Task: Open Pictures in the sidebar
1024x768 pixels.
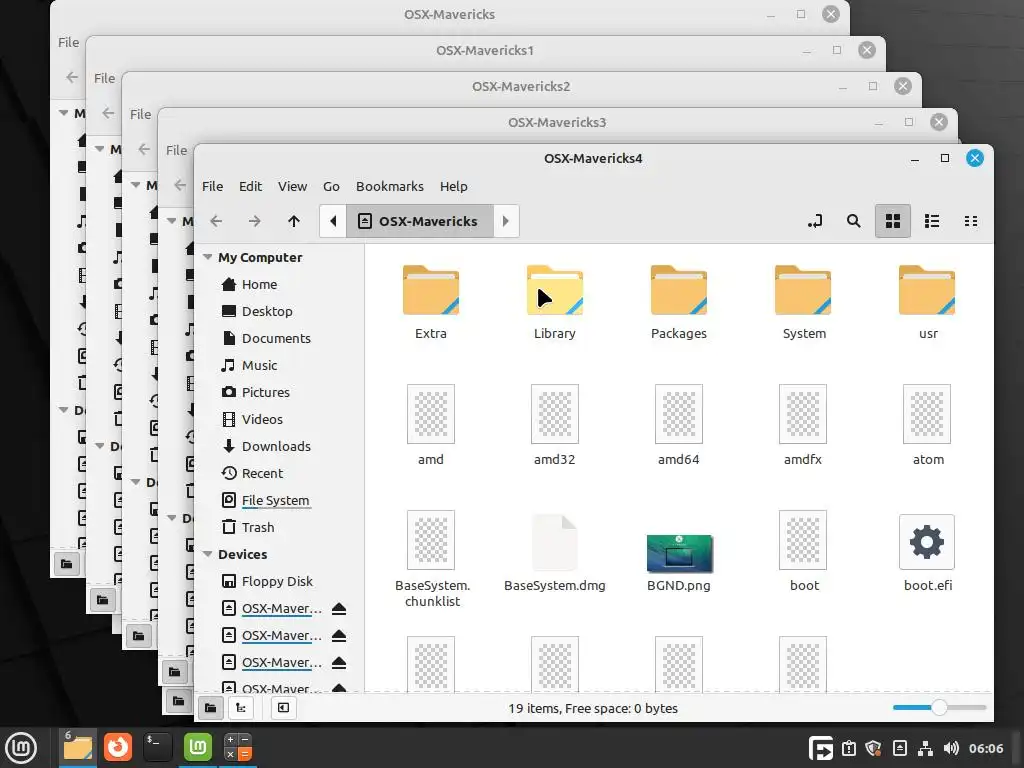Action: 265,392
